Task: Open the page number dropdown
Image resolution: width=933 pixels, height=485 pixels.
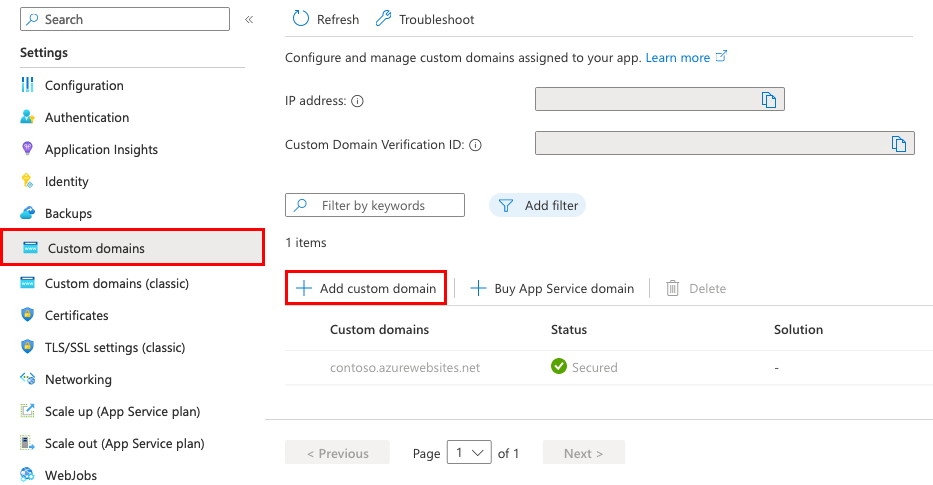Action: click(469, 453)
